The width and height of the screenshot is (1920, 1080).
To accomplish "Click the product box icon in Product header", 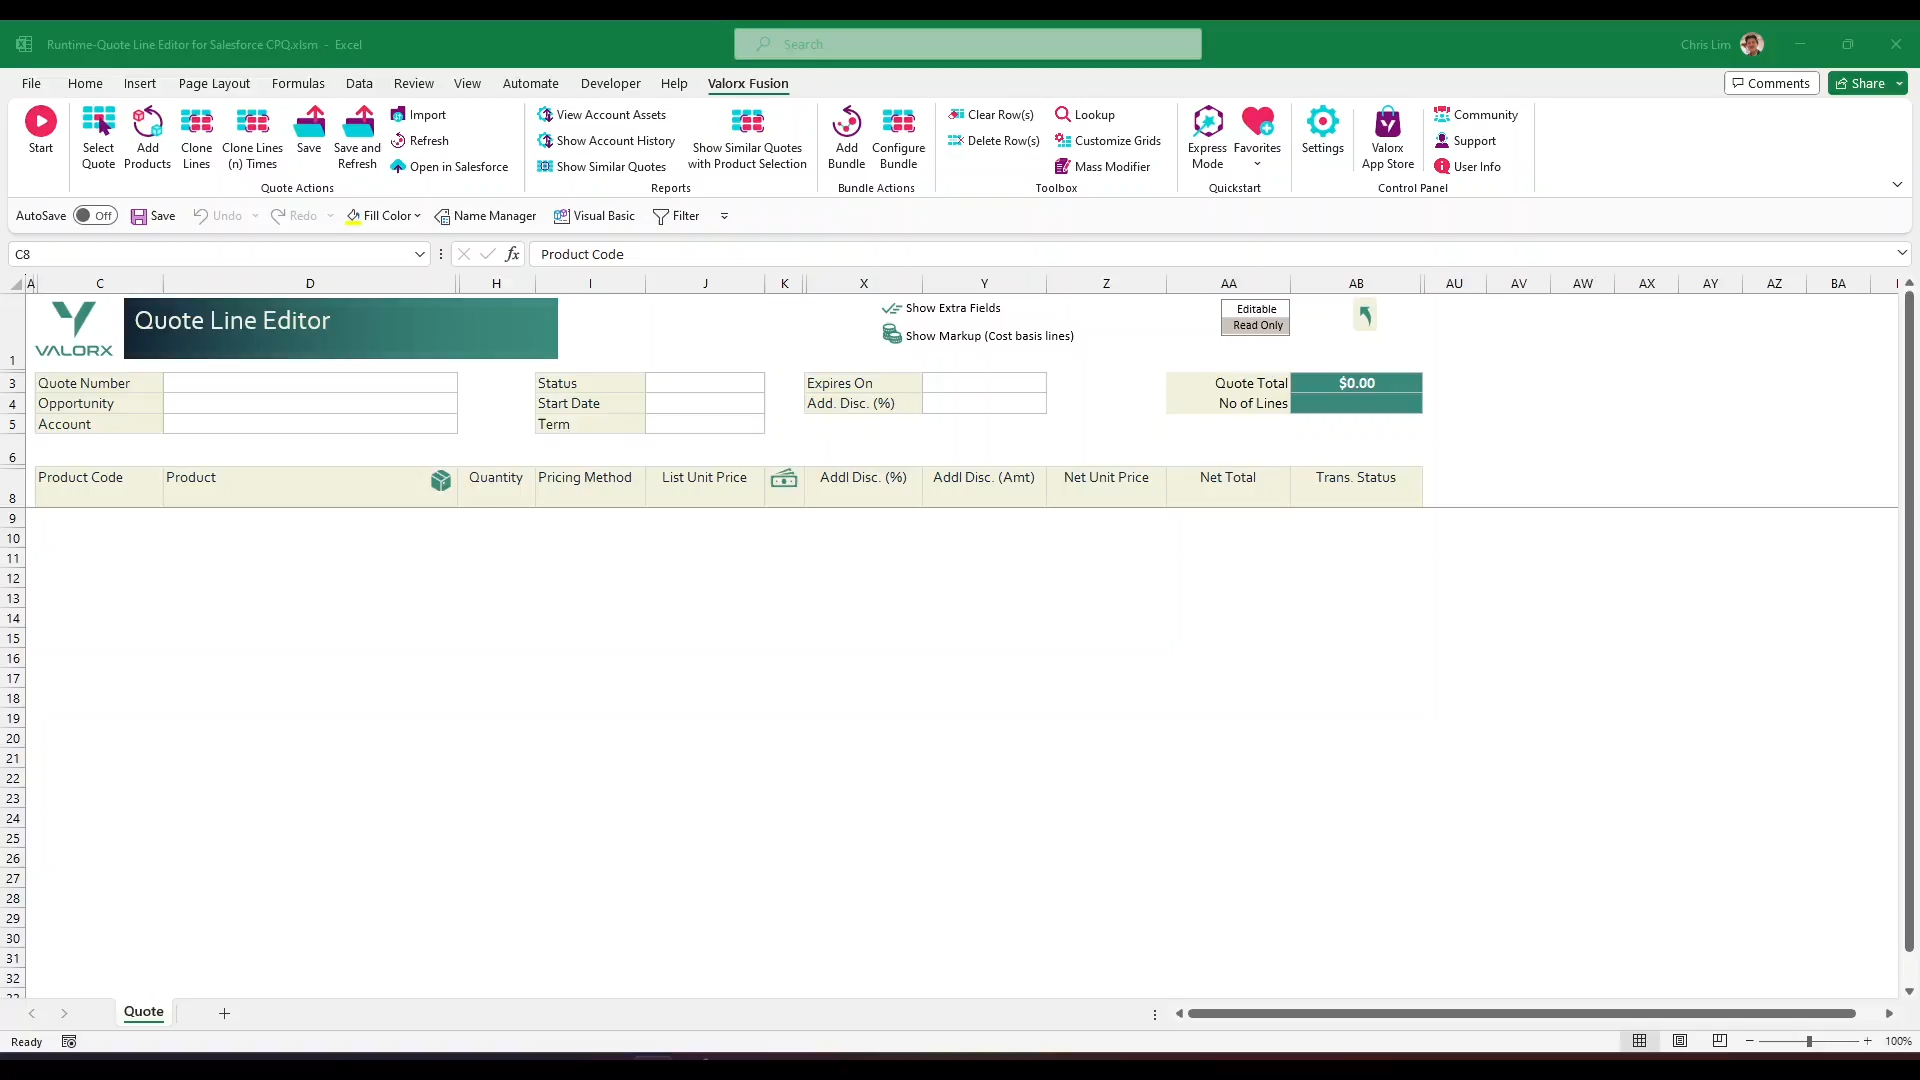I will [x=441, y=481].
